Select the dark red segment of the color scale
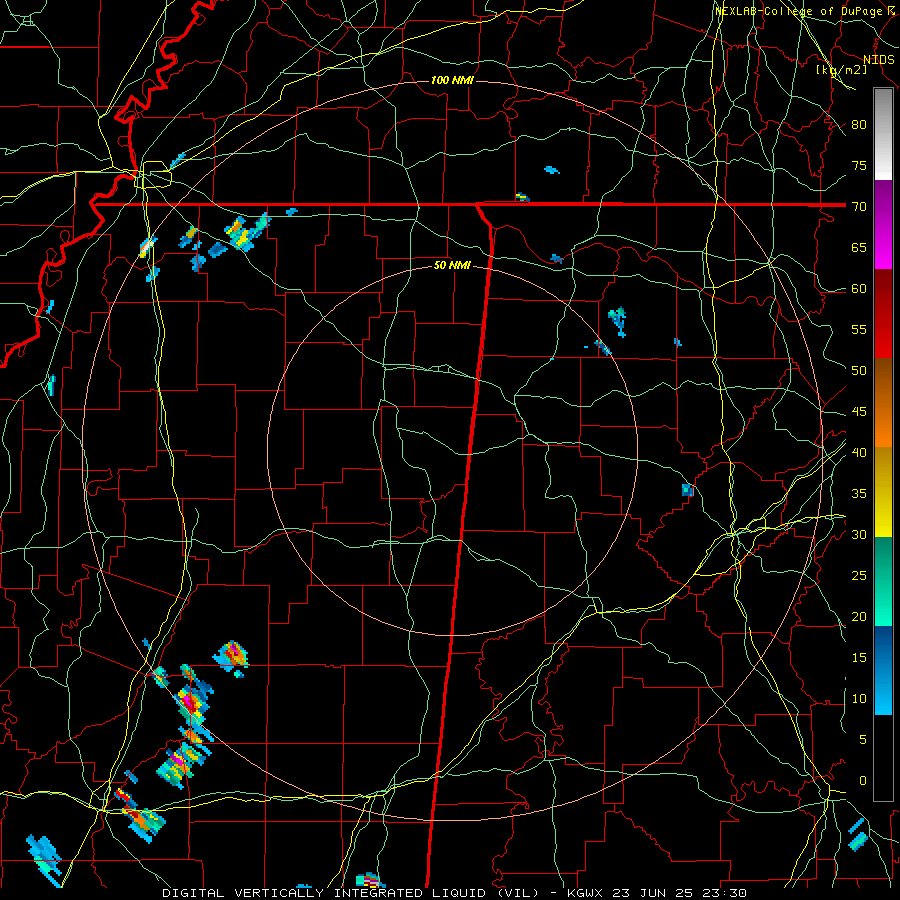Image resolution: width=900 pixels, height=900 pixels. click(x=883, y=314)
